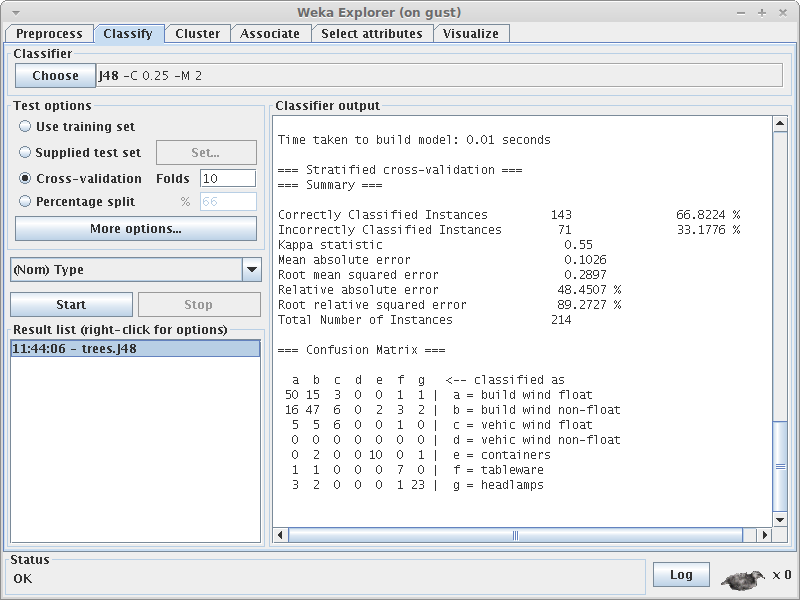
Task: Select Cross-validation radio button
Action: 24,179
